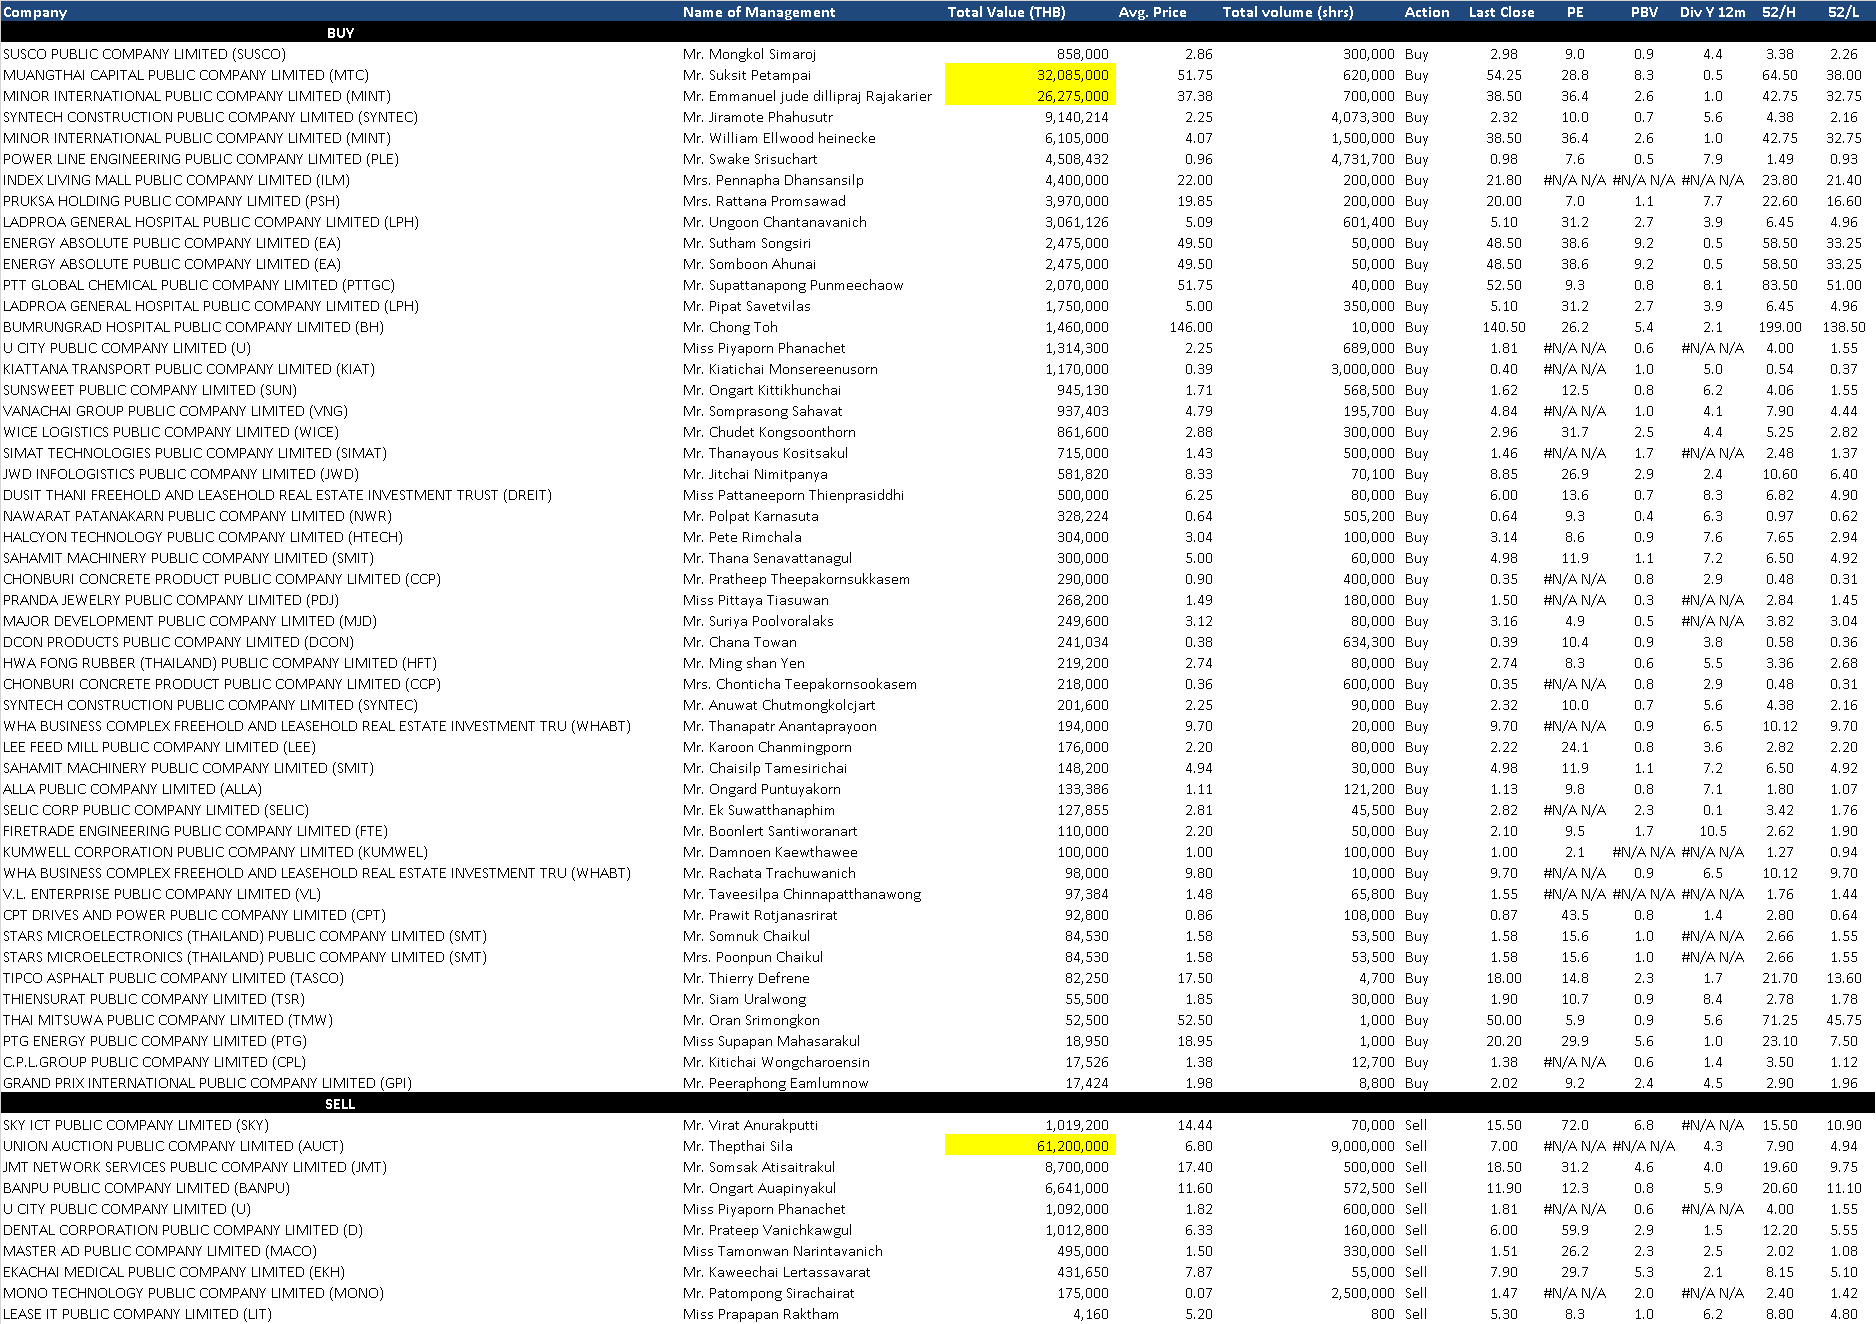Select C.P.L.GROUP (CPL) company cell
The width and height of the screenshot is (1876, 1324).
[154, 1062]
